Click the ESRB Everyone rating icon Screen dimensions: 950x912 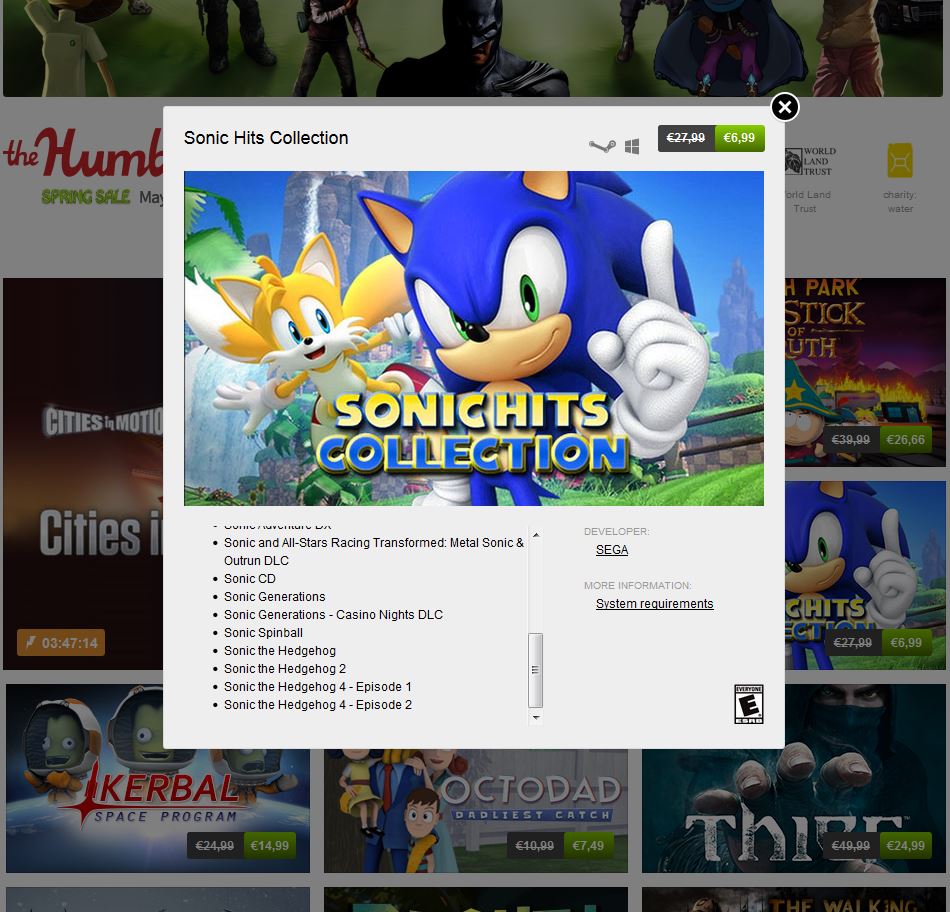(x=748, y=704)
